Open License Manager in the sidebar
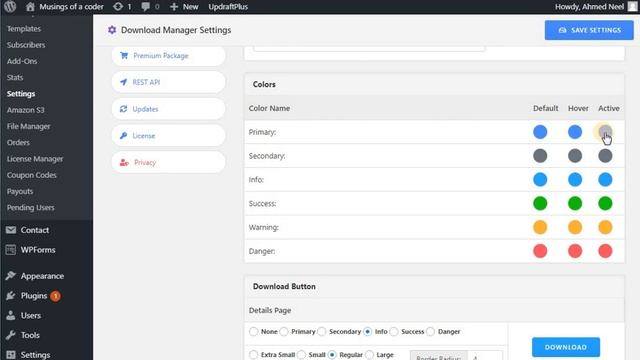 point(35,159)
